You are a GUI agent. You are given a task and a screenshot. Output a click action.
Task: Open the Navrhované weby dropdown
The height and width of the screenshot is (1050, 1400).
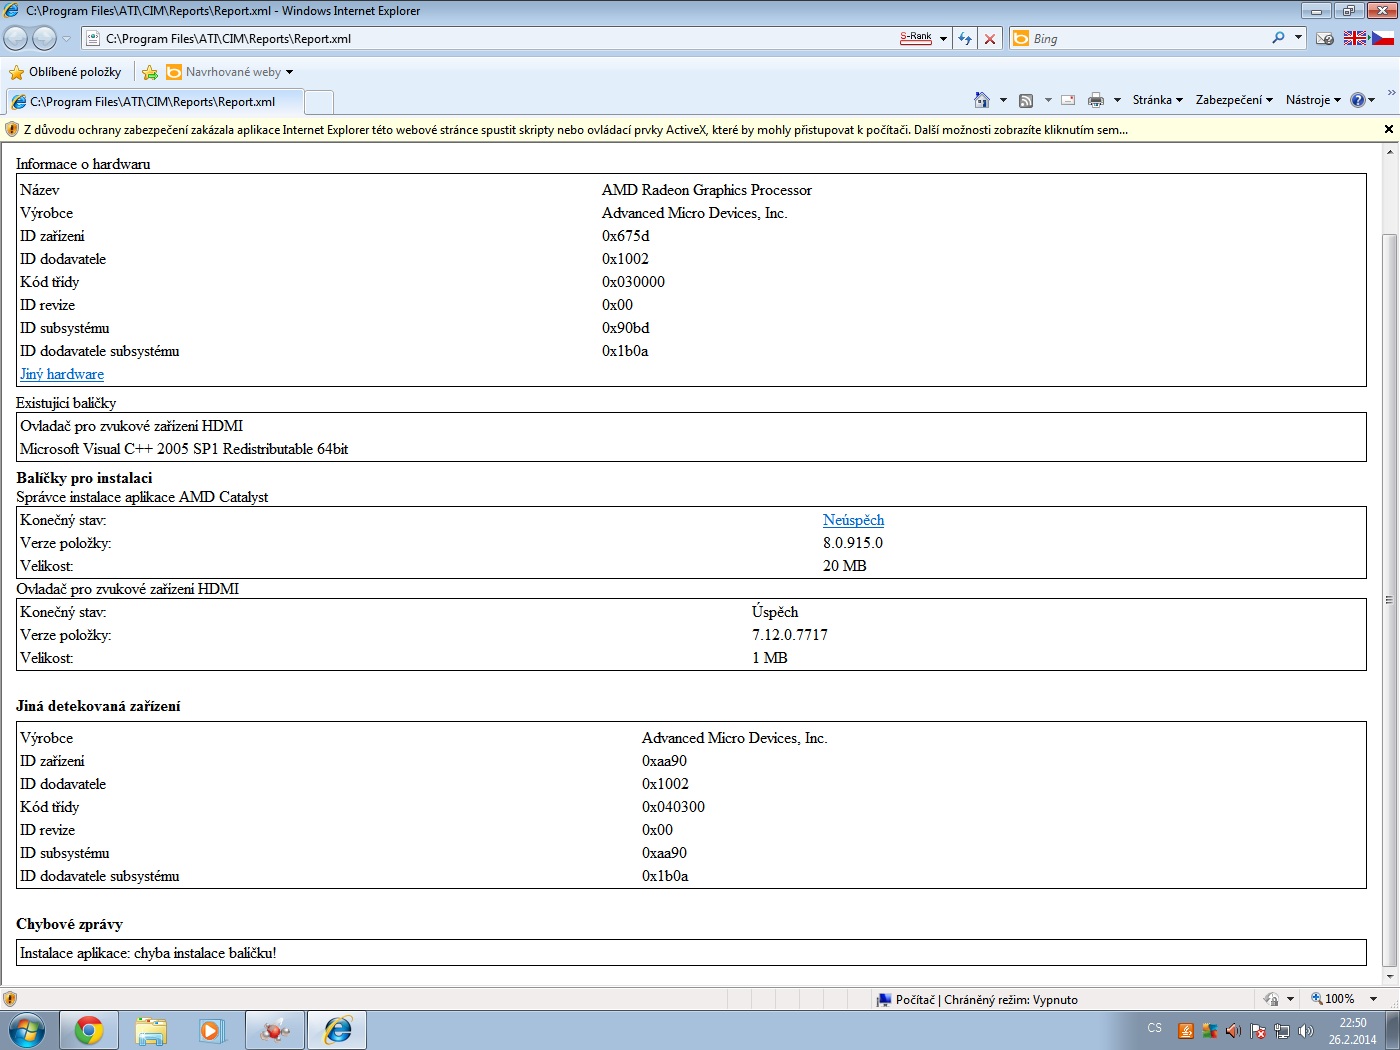point(230,72)
